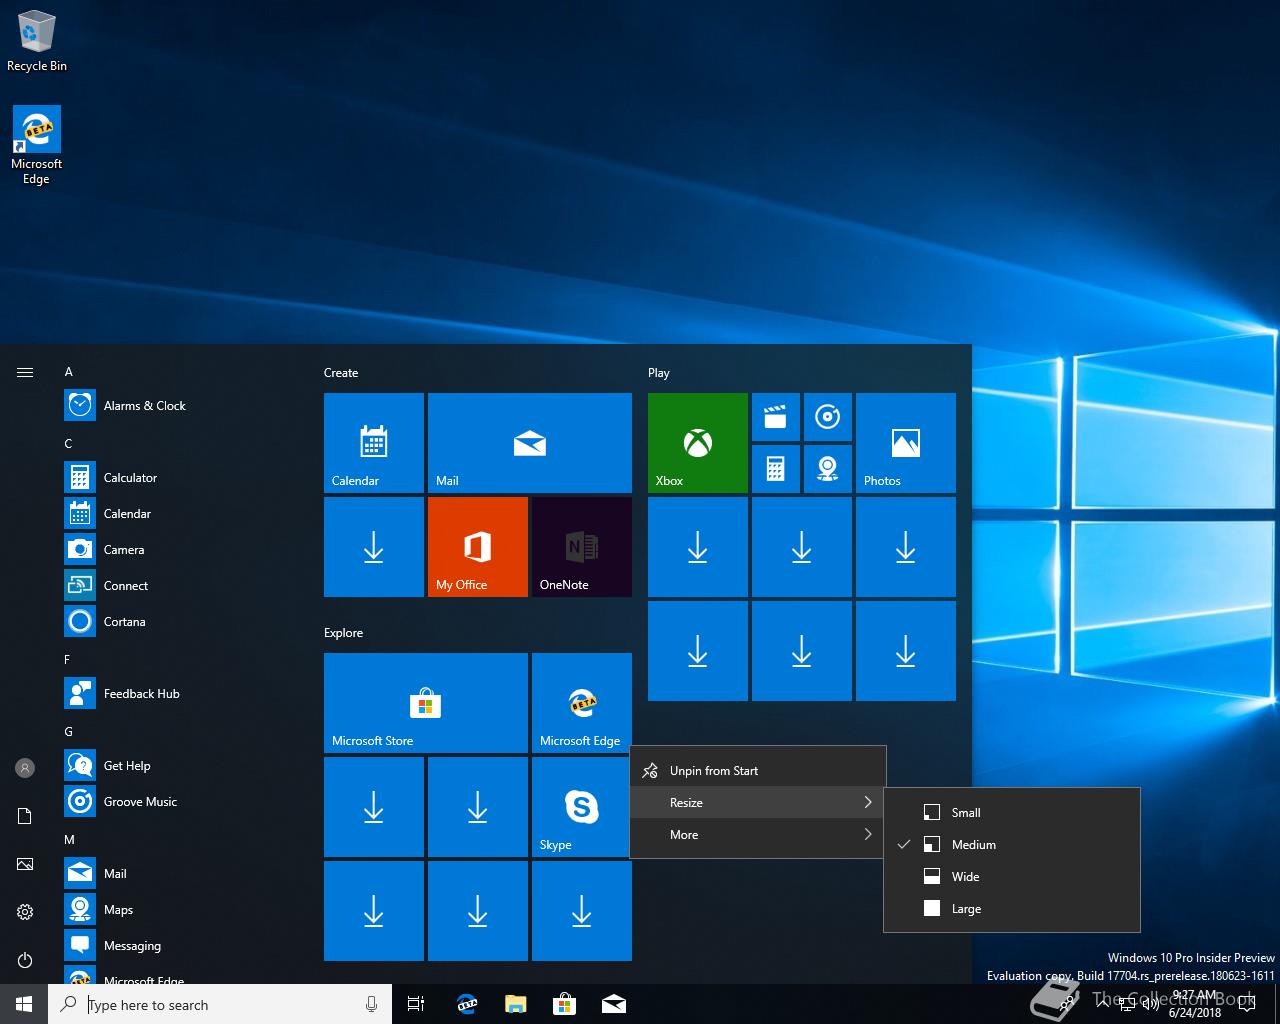
Task: Click the letter F header in app list
Action: [x=68, y=660]
